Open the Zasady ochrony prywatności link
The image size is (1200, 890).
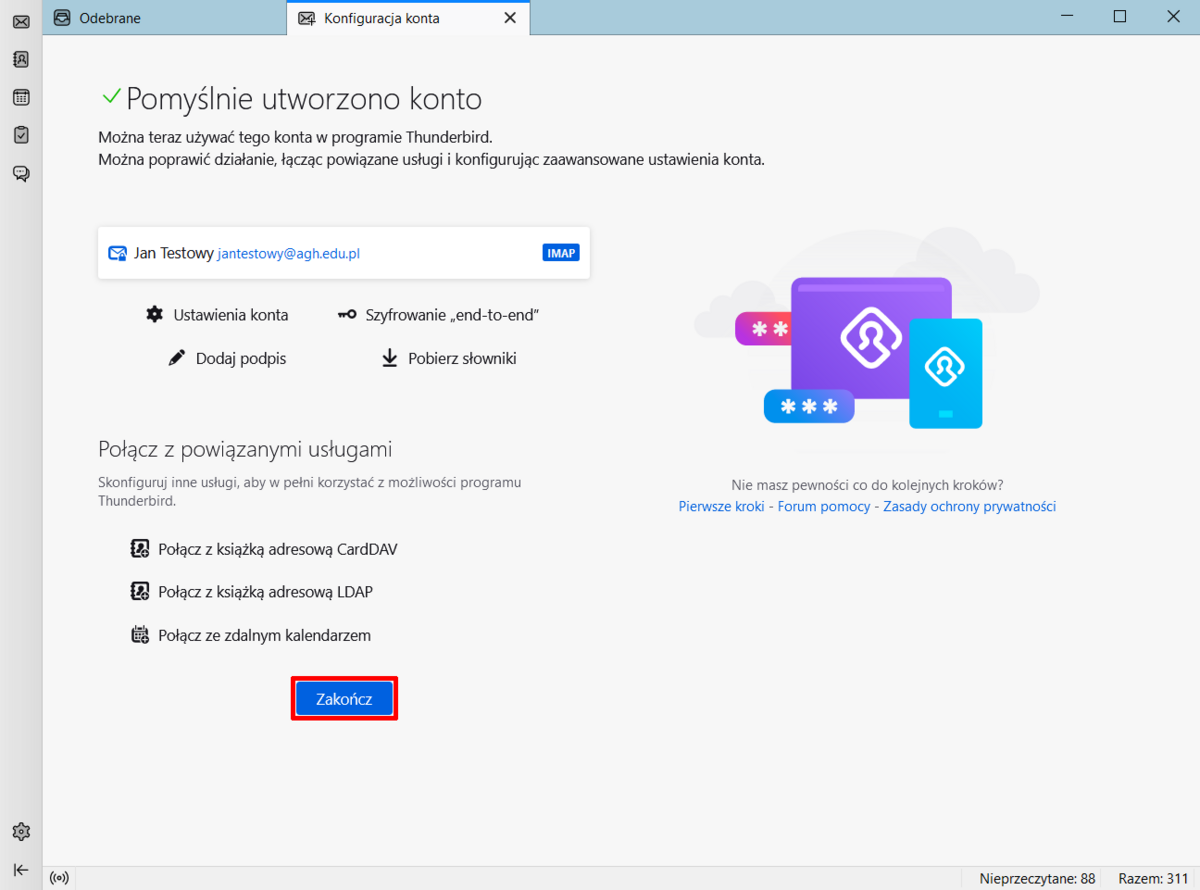(969, 506)
